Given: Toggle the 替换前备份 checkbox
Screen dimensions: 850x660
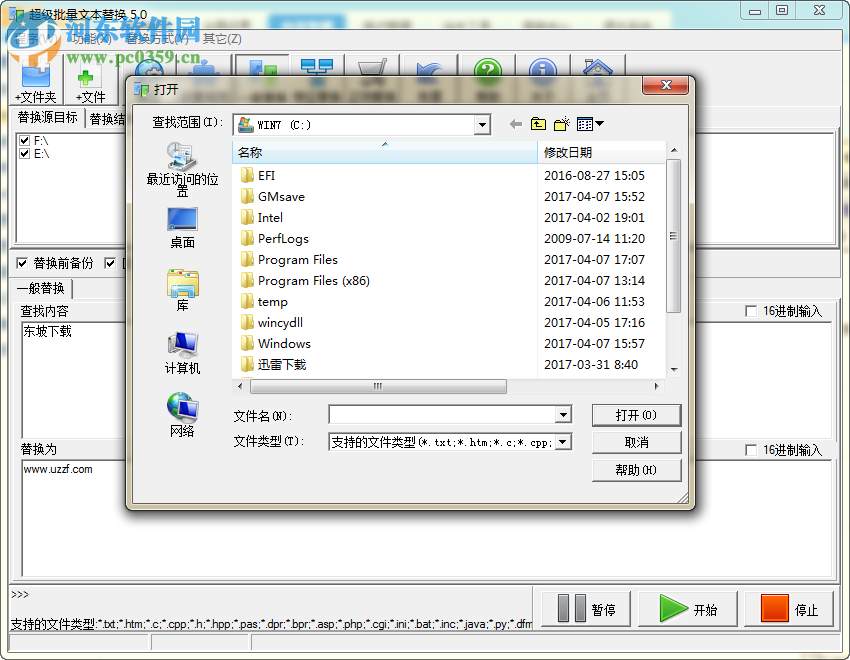Looking at the screenshot, I should [x=22, y=263].
